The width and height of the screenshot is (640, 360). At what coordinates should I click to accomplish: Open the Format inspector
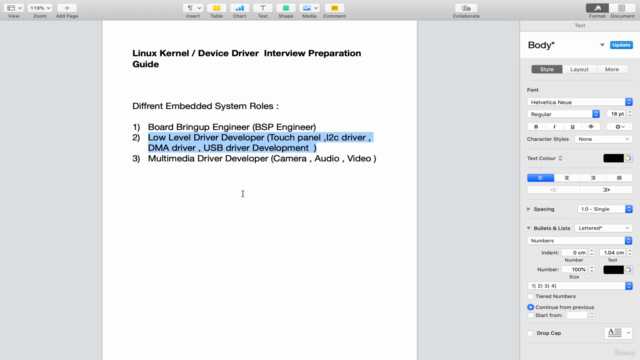click(x=597, y=8)
